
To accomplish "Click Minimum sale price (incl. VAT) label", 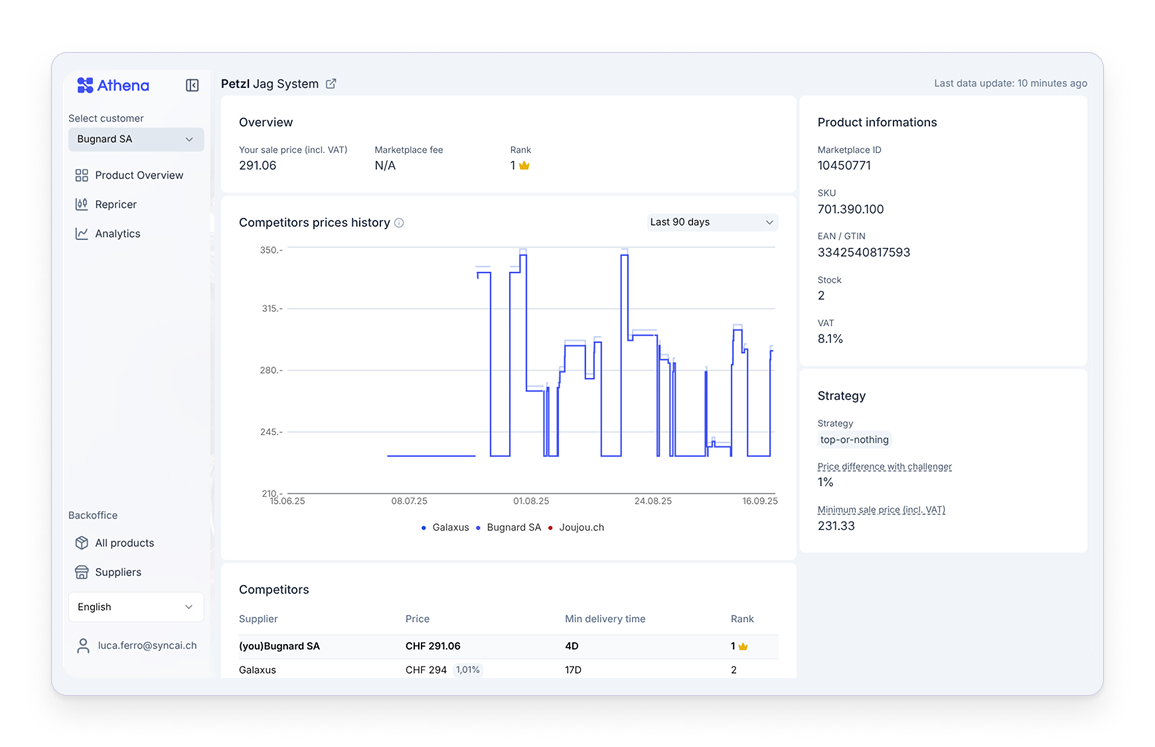I will (881, 510).
